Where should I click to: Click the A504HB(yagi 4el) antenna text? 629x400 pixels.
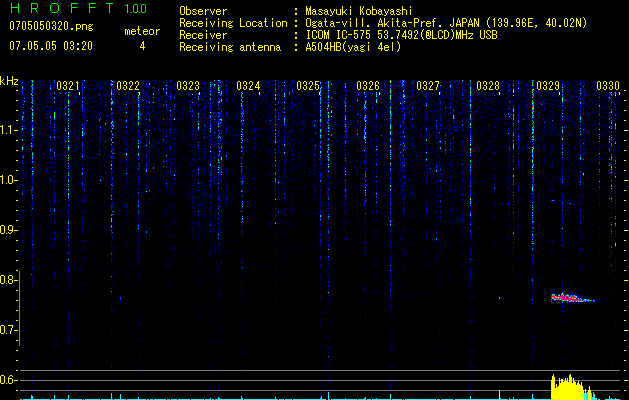[353, 47]
